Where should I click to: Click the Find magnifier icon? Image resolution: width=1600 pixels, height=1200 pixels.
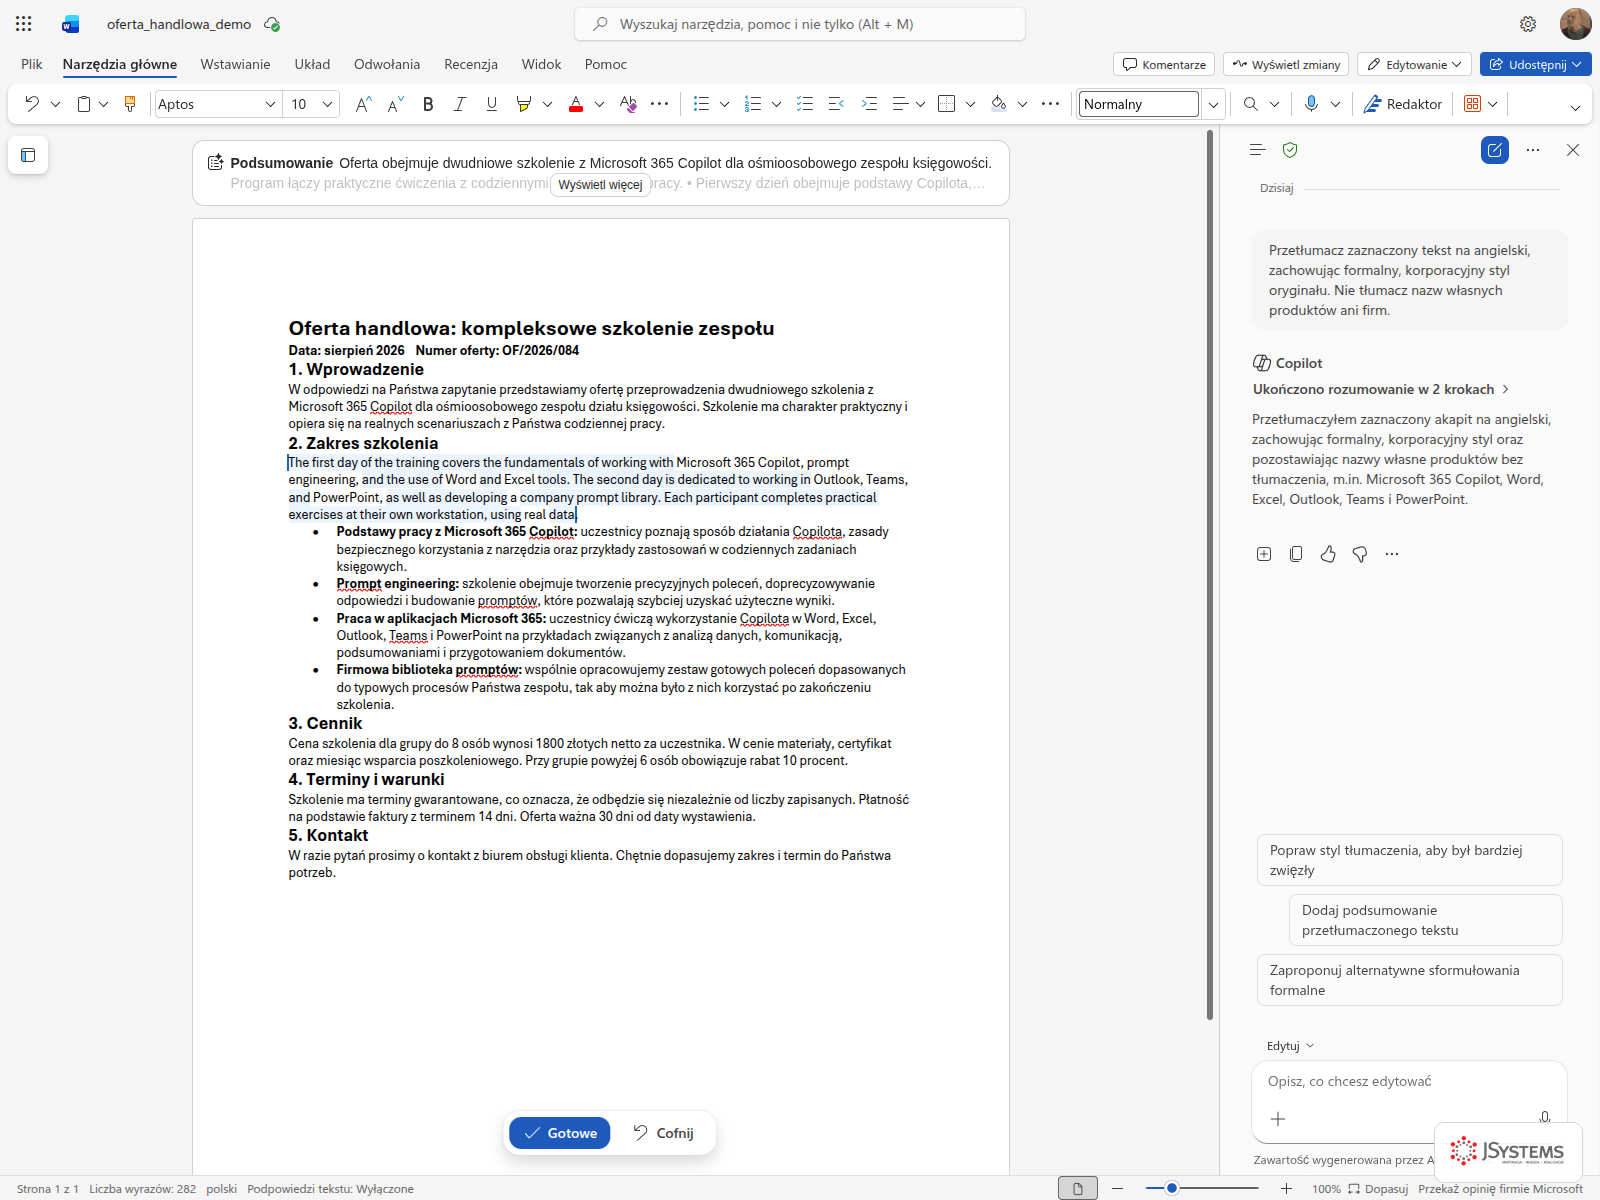[x=1251, y=104]
